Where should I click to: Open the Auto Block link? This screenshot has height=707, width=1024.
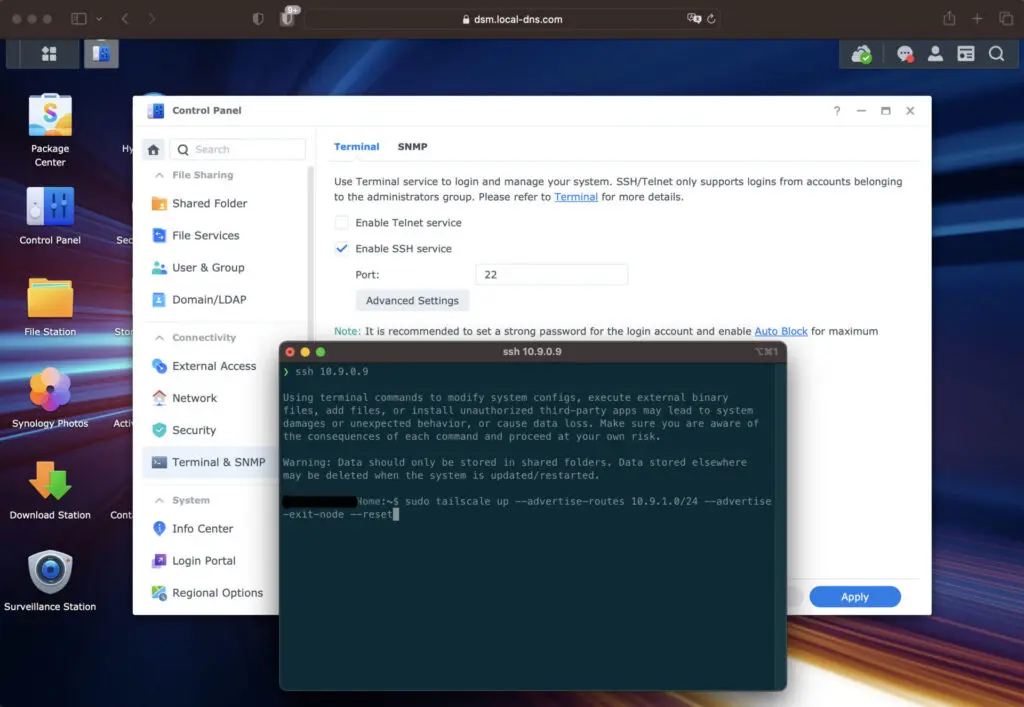pos(781,332)
